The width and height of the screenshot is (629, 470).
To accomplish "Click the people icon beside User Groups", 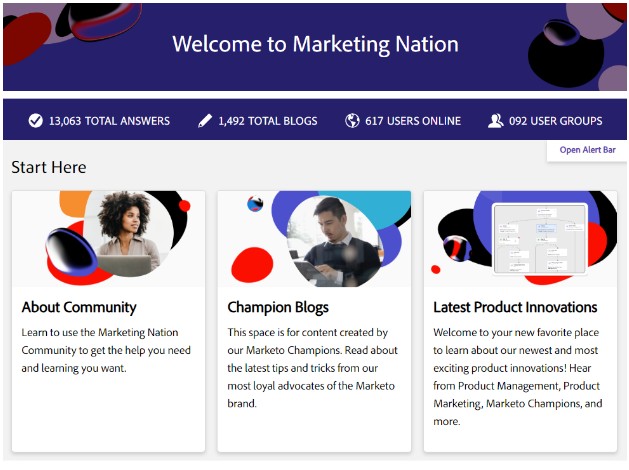I will [495, 121].
